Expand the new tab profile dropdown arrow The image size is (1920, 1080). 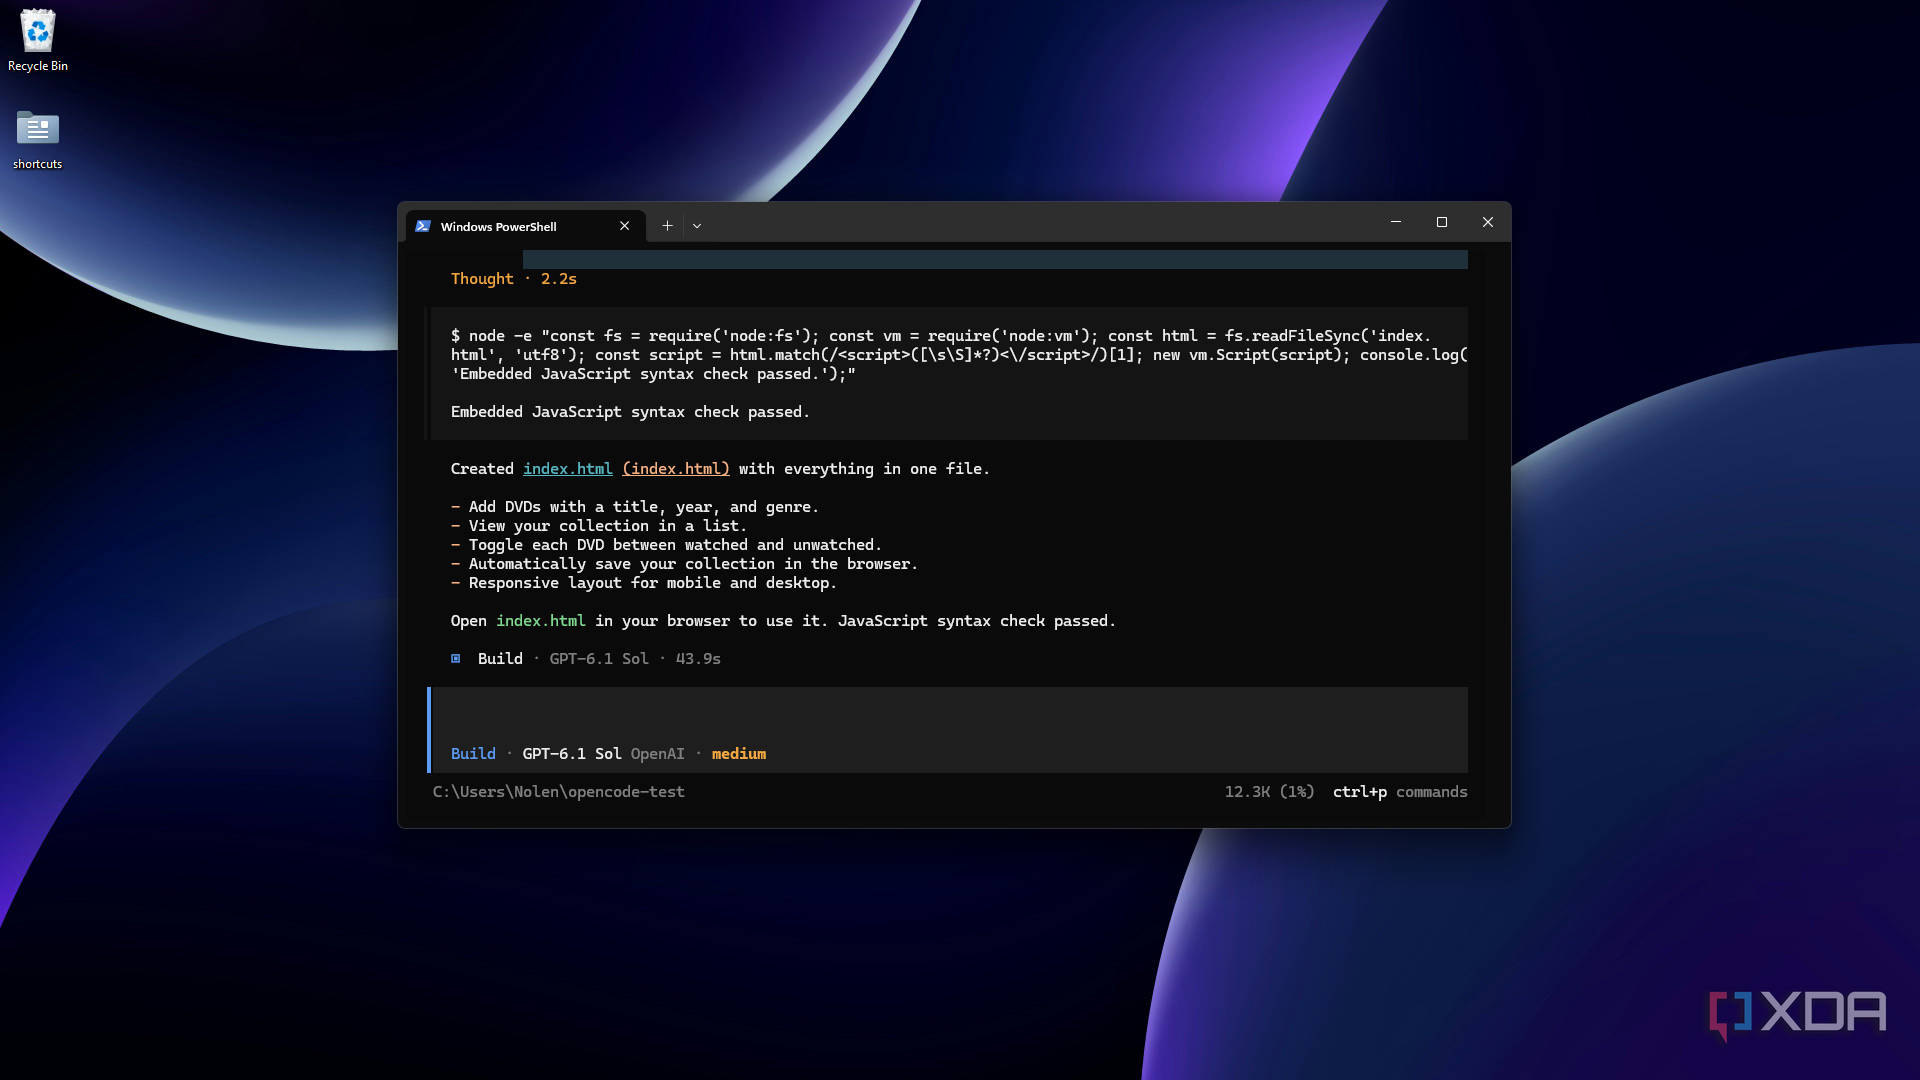(x=697, y=226)
